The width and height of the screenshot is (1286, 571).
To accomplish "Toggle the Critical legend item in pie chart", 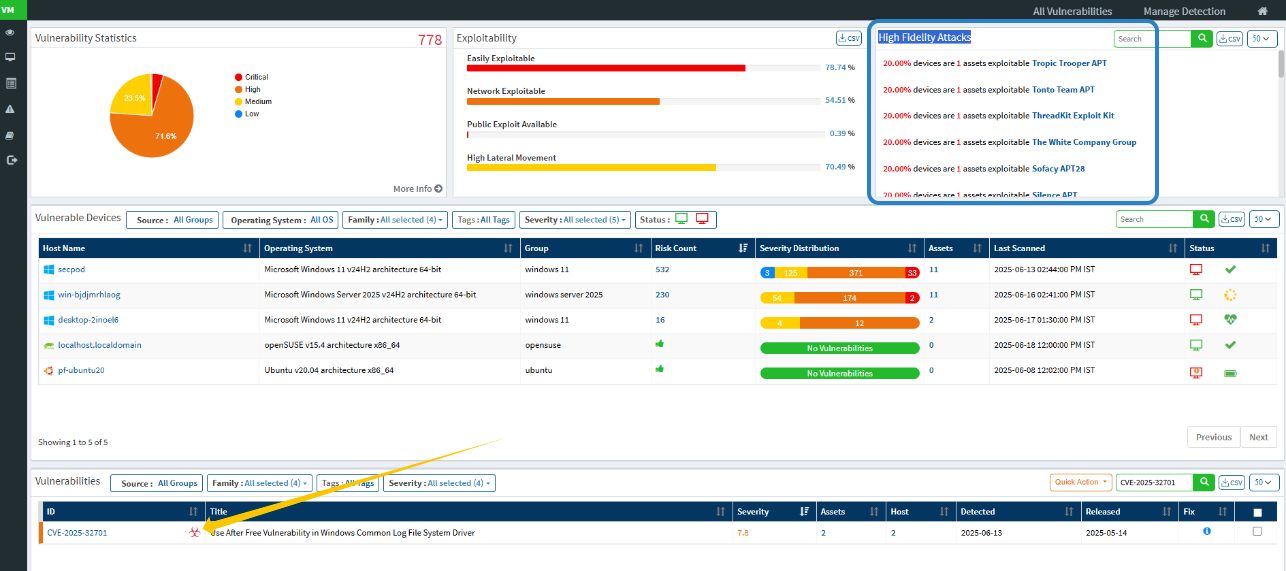I will click(x=251, y=77).
